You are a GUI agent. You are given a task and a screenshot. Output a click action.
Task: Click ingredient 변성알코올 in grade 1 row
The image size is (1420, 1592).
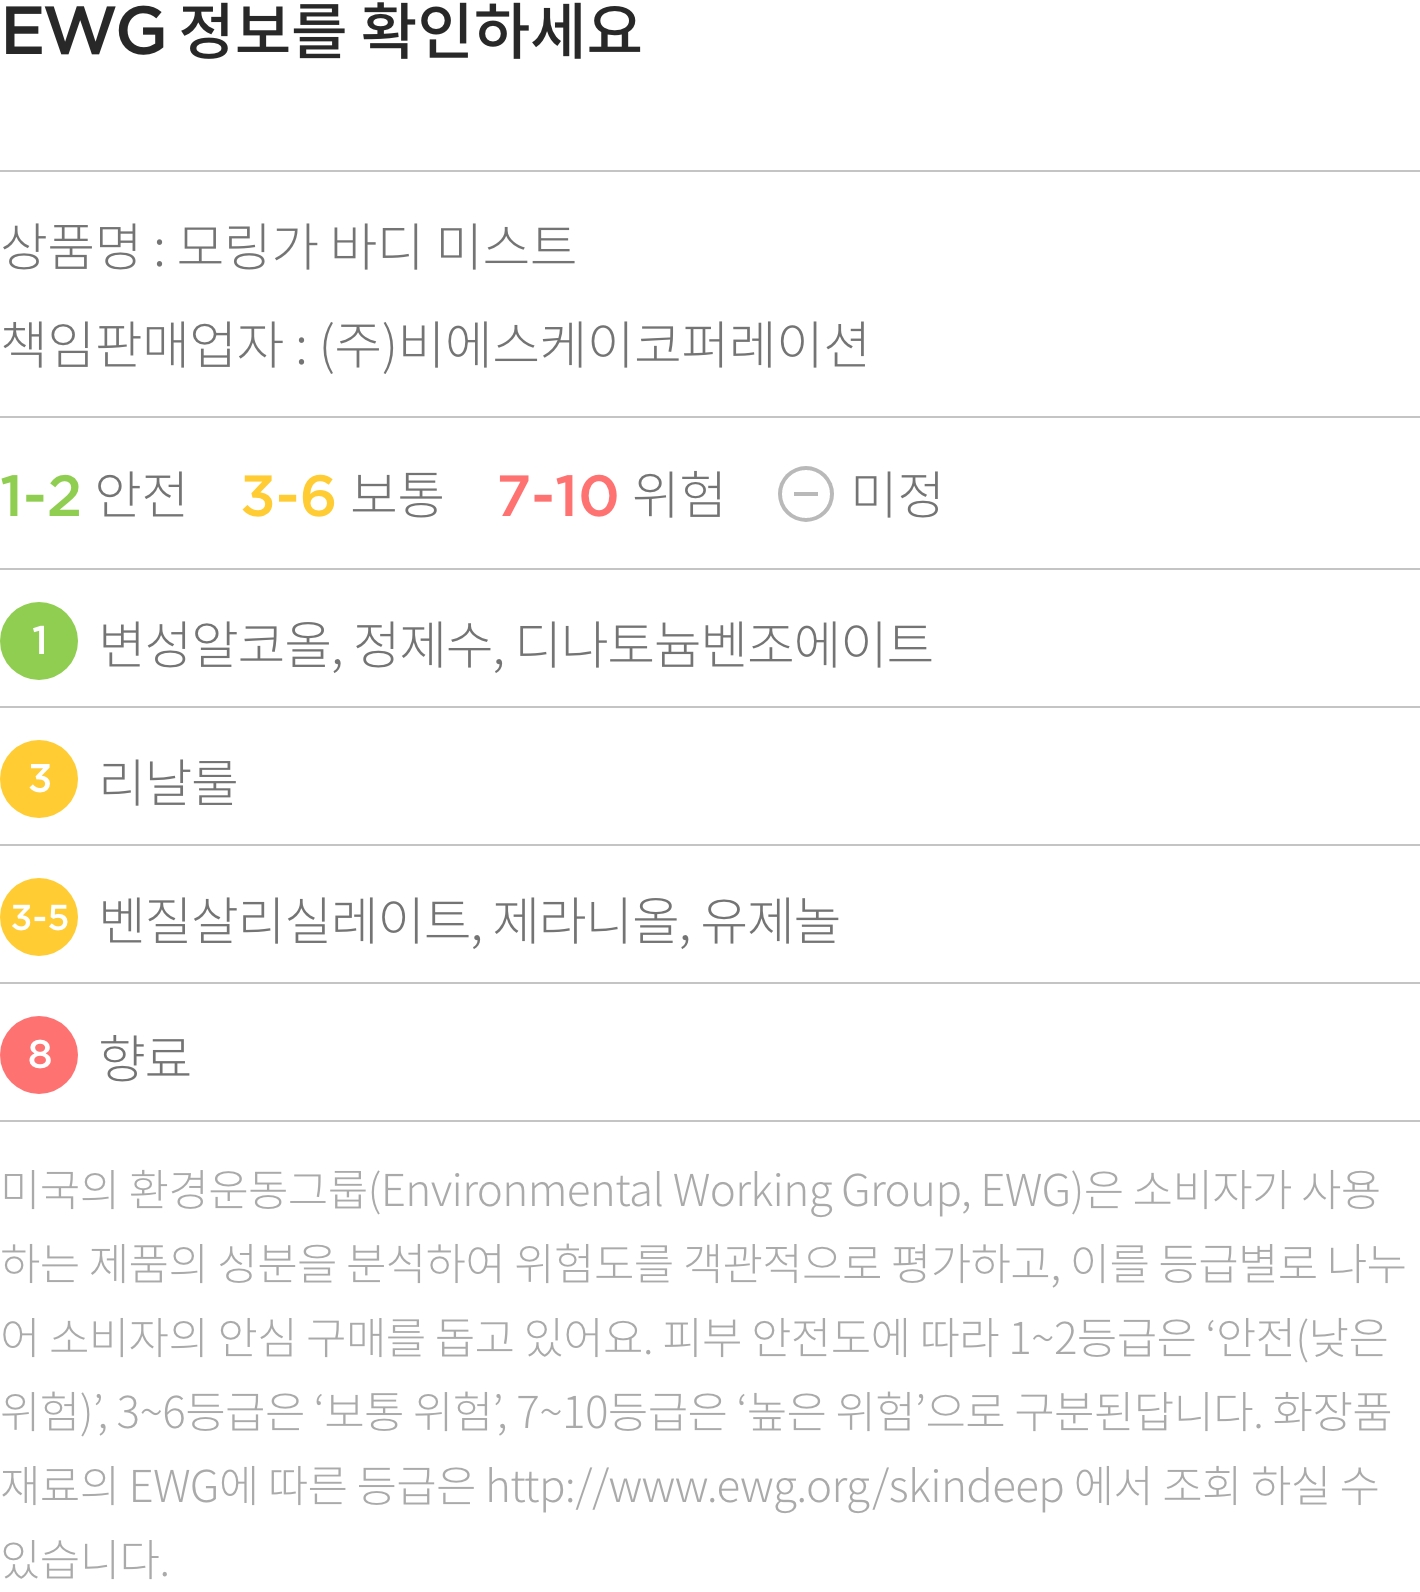click(x=216, y=643)
